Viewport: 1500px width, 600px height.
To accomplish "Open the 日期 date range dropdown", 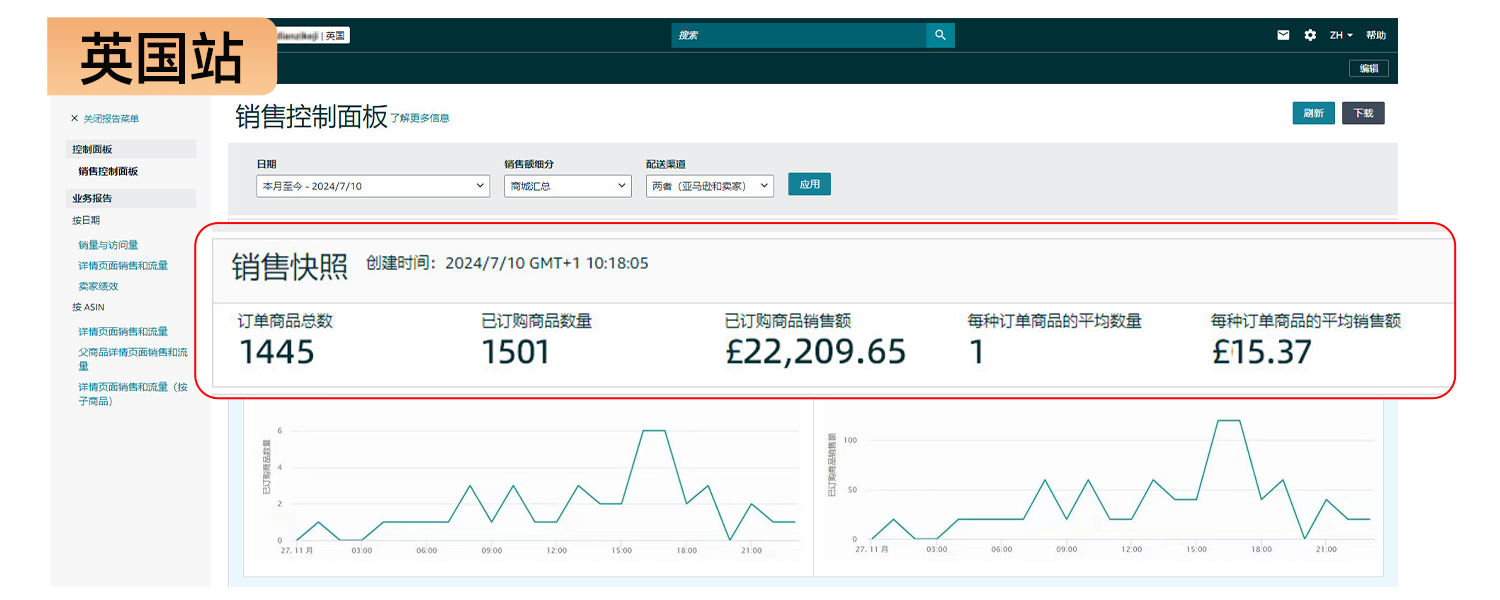I will tap(372, 186).
